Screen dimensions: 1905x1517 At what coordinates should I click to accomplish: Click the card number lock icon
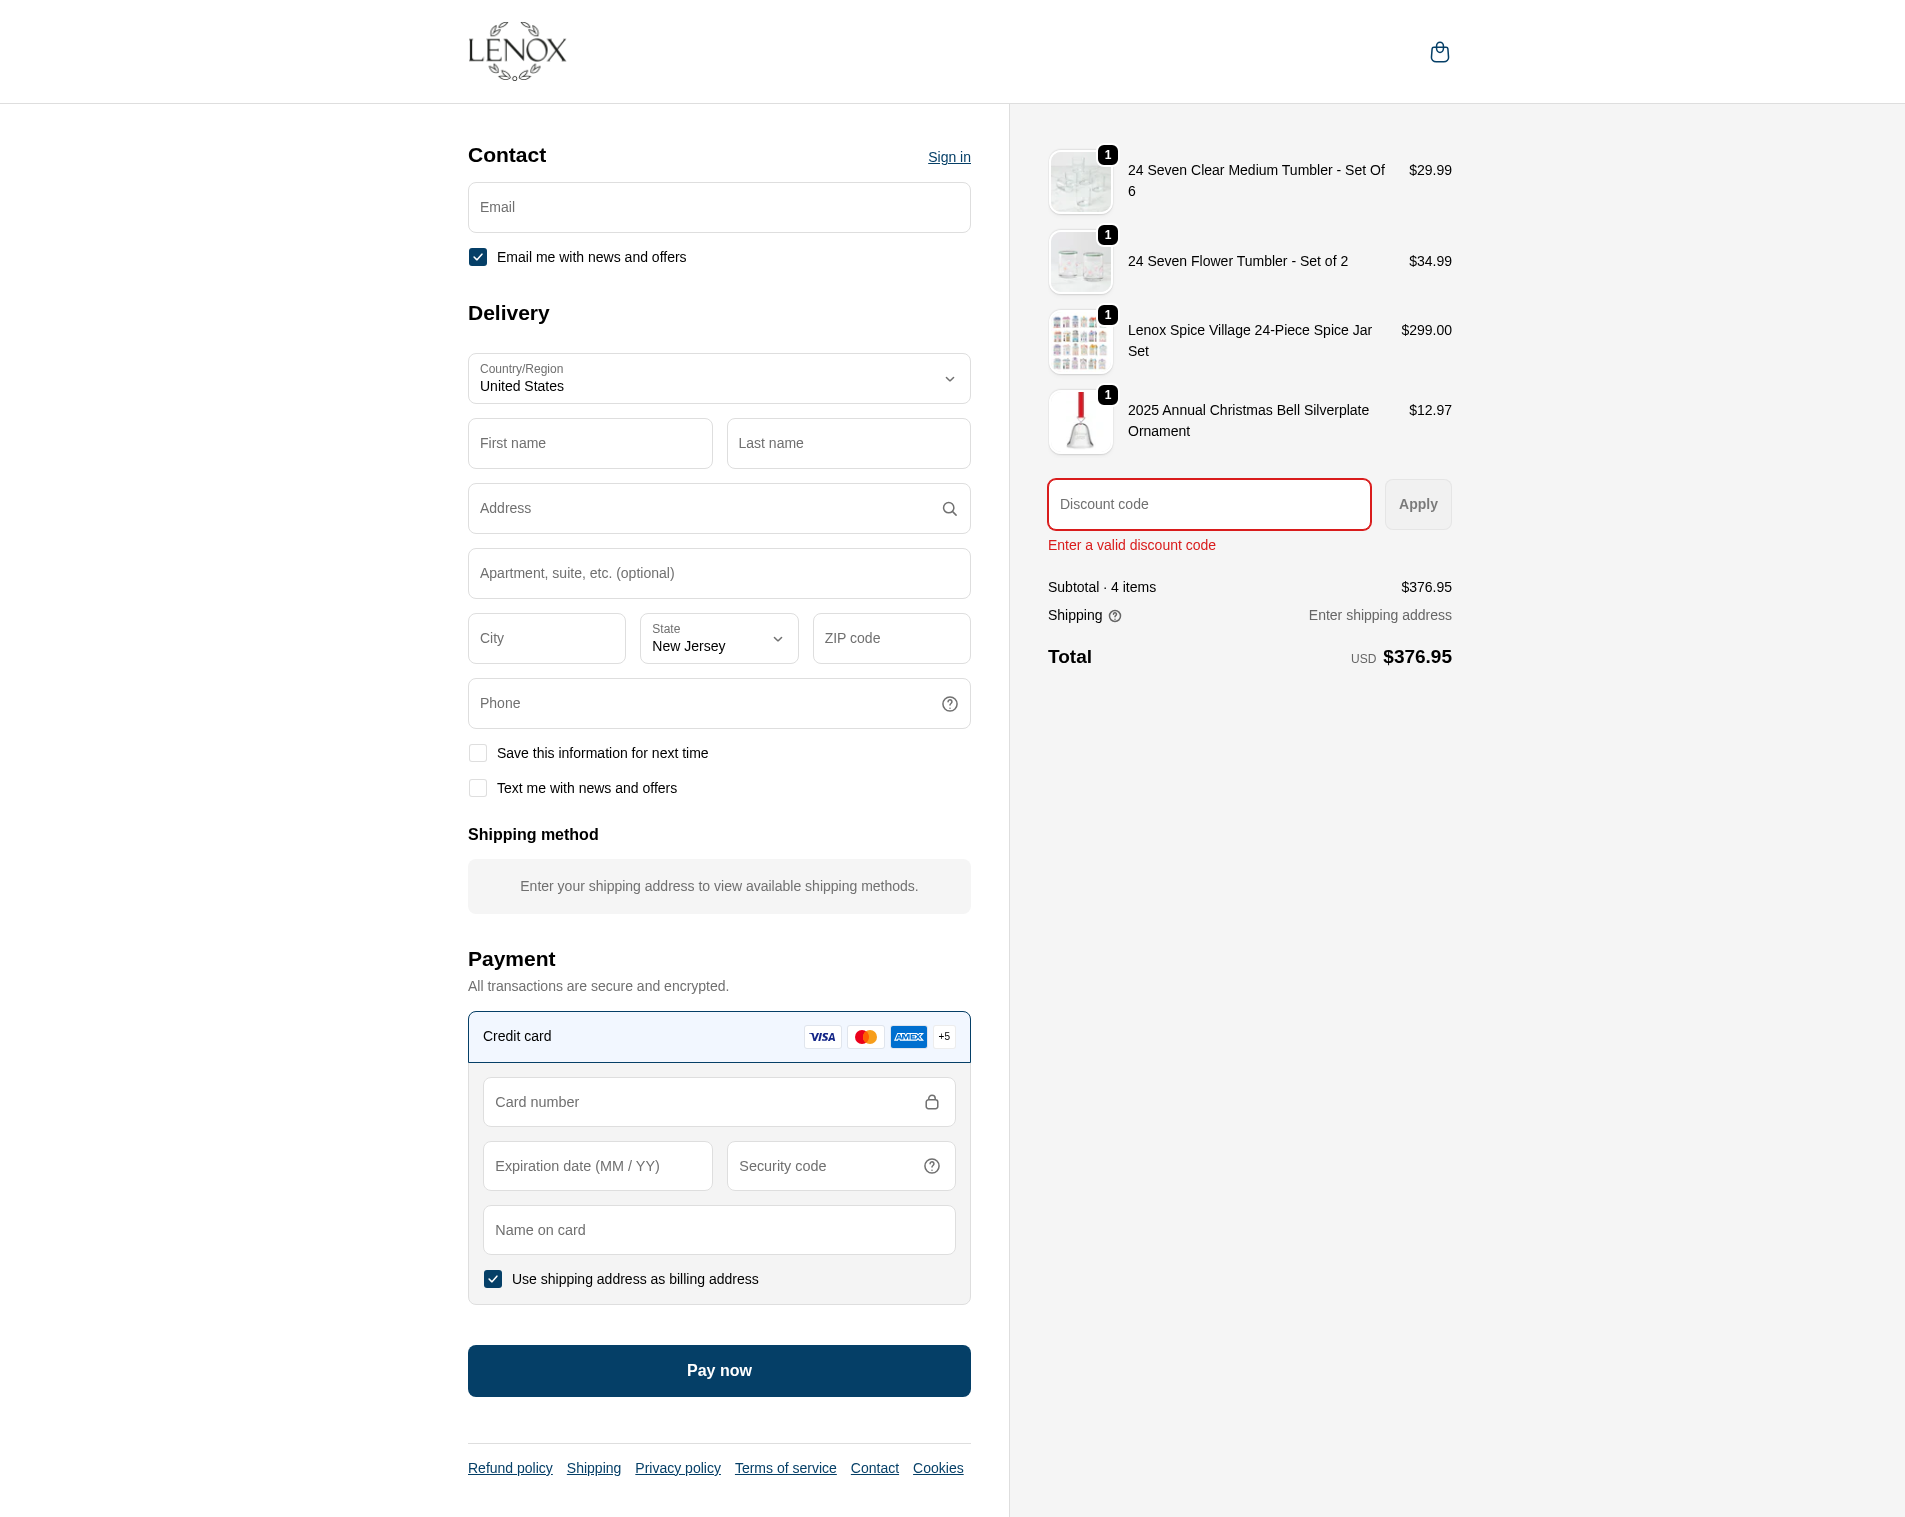pos(931,1102)
